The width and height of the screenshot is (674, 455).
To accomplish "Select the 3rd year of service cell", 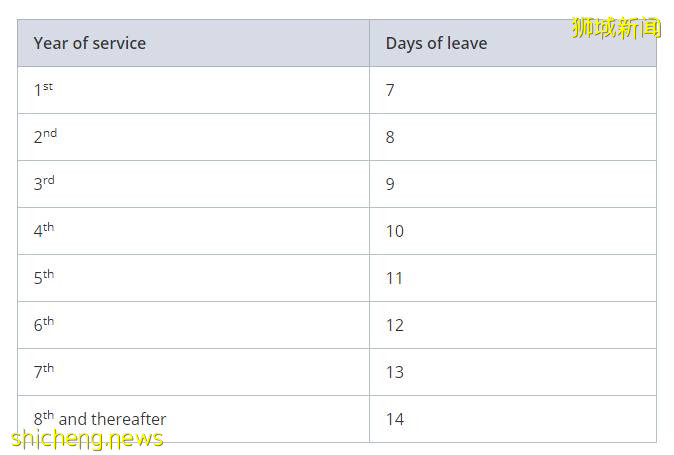I will coord(44,184).
